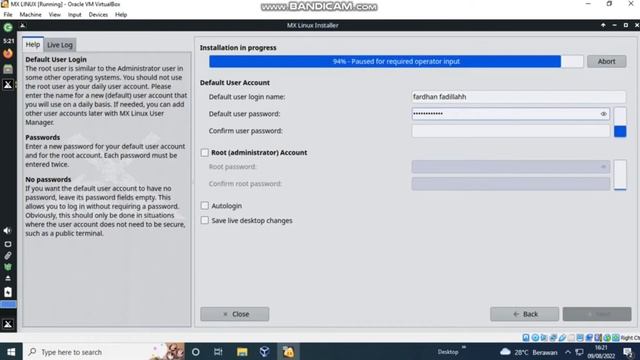Select the Help tab

click(x=33, y=44)
